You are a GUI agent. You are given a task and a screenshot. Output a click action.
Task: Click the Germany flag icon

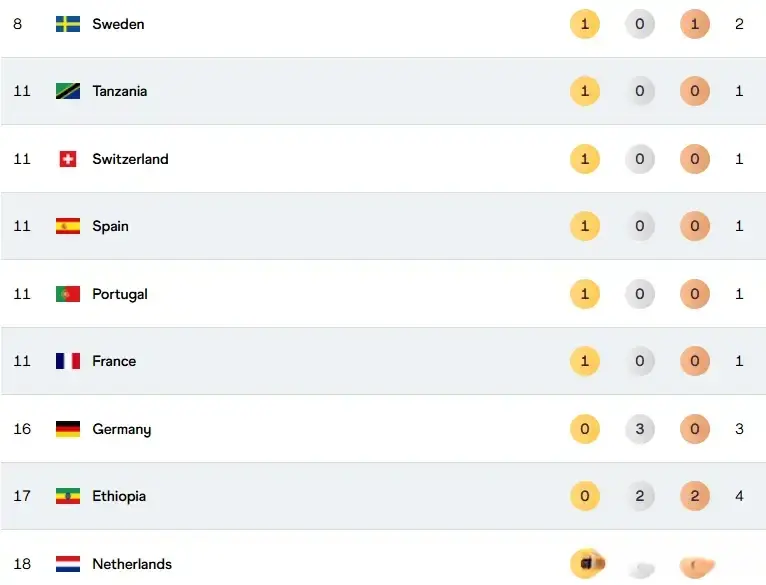pos(67,429)
